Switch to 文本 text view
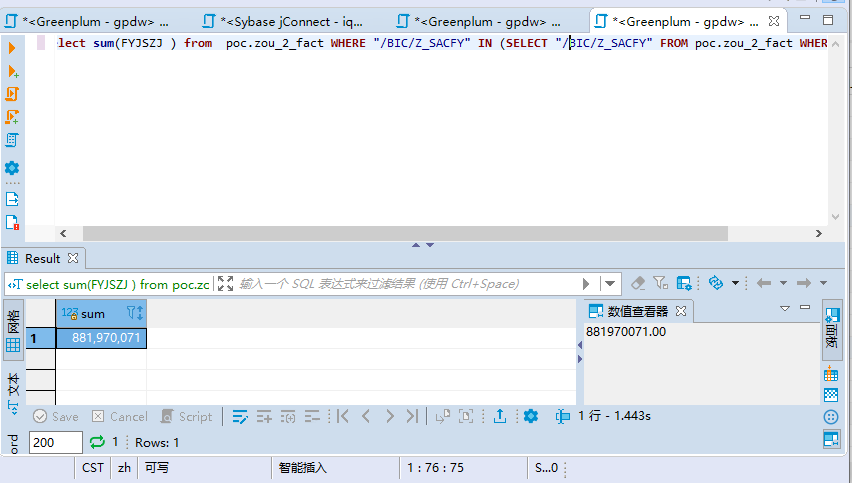852x483 pixels. click(14, 392)
